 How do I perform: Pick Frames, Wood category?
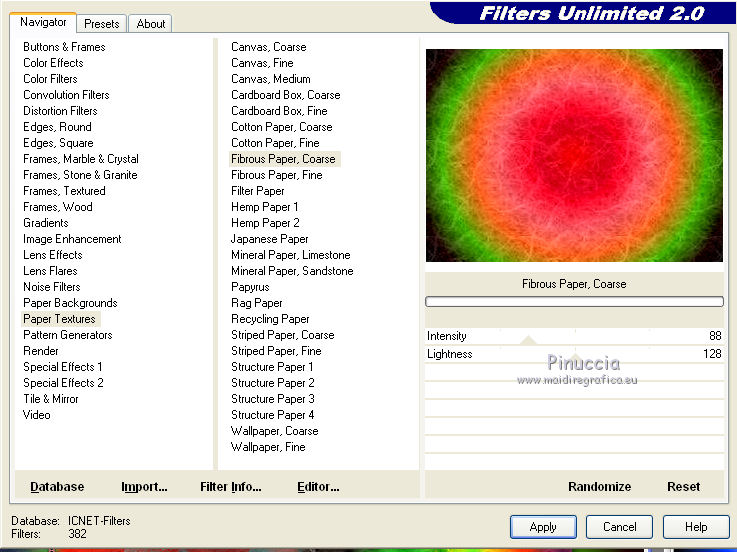pos(58,207)
